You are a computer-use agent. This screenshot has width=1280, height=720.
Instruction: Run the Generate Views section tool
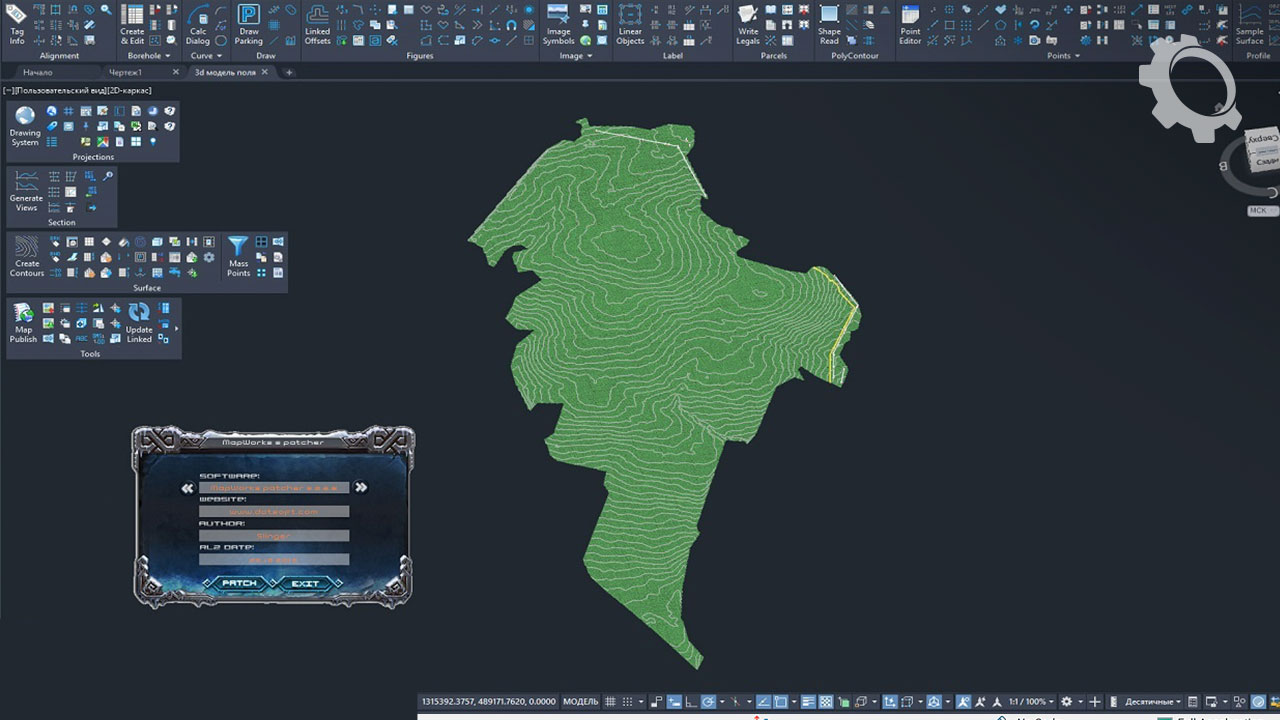coord(26,190)
